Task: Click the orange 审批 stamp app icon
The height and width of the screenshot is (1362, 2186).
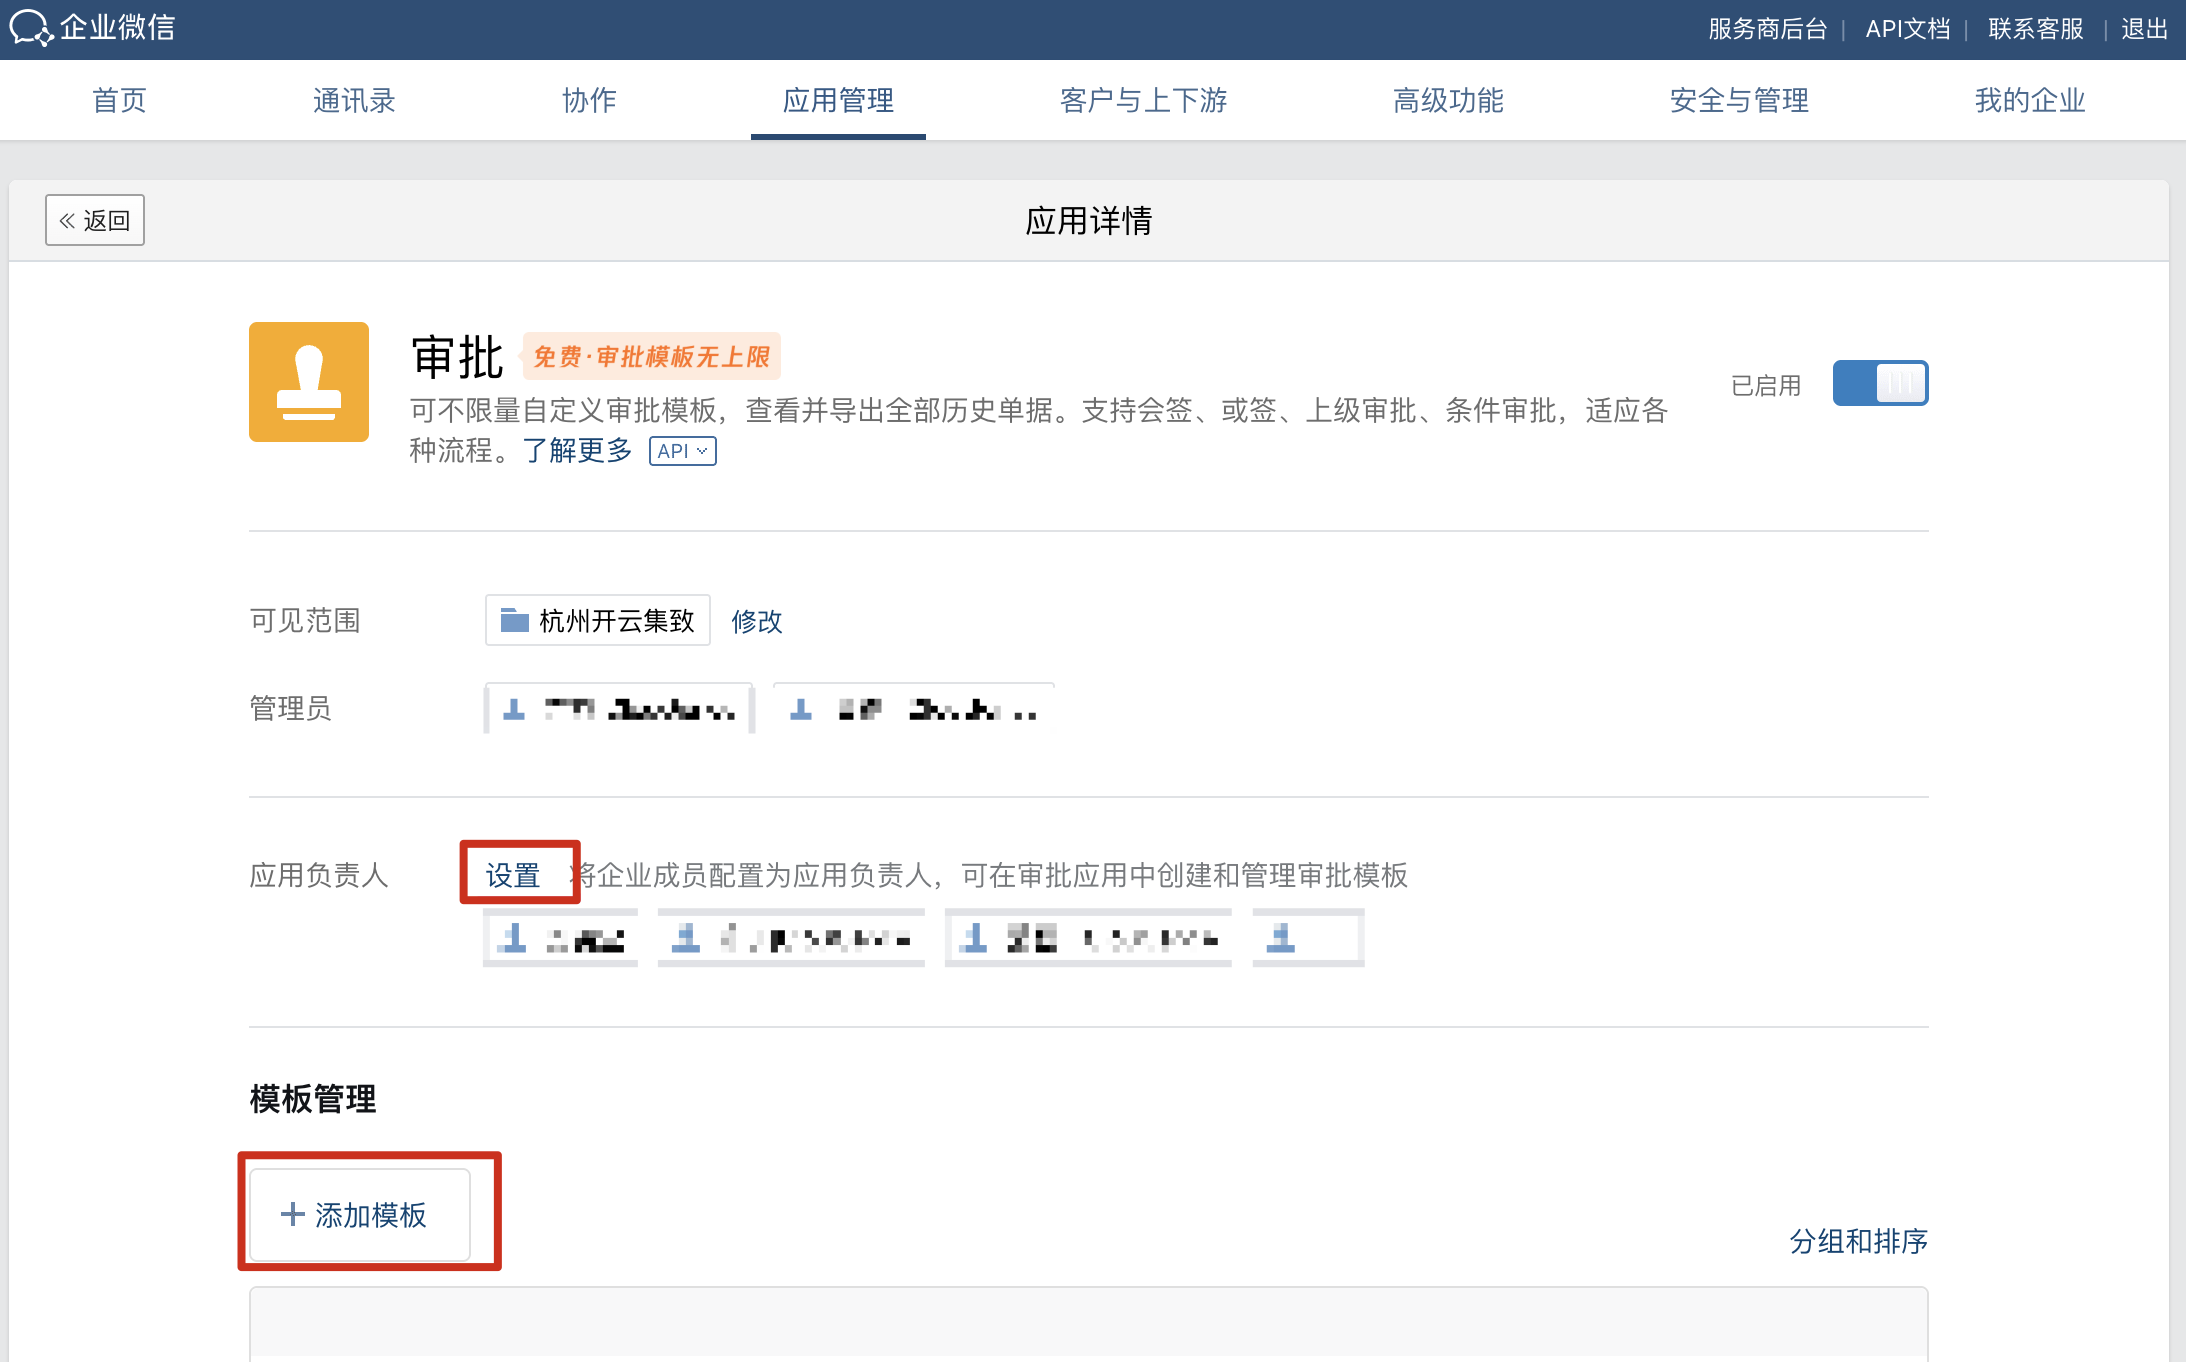Action: pyautogui.click(x=308, y=382)
